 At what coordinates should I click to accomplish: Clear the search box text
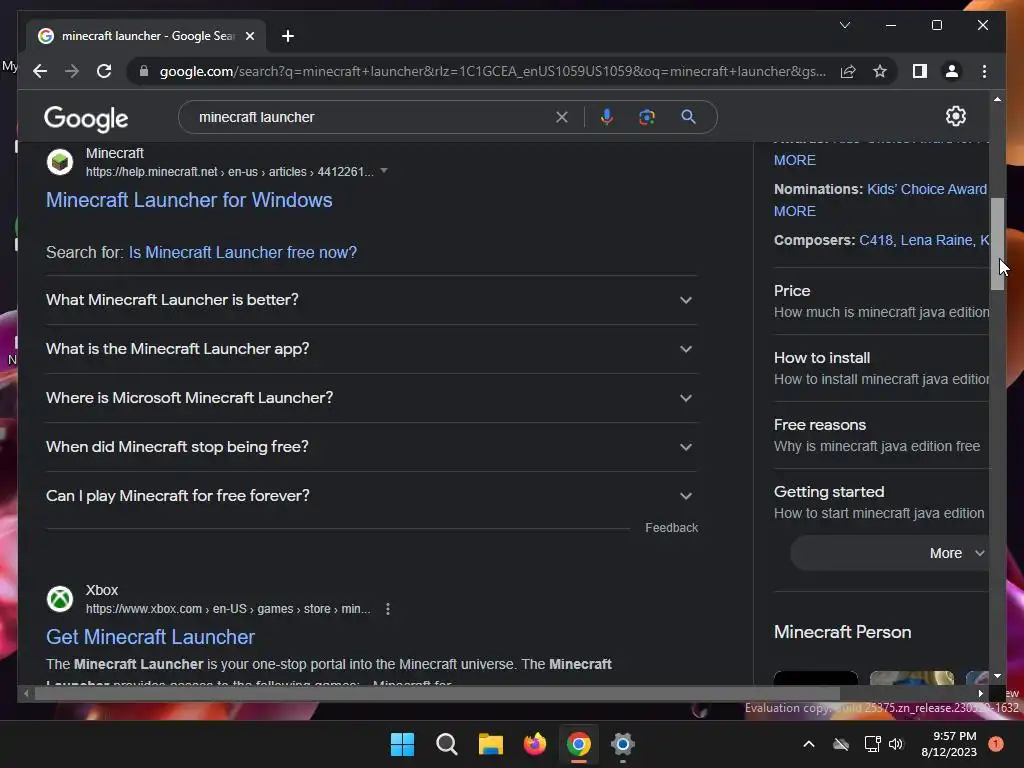(x=561, y=118)
